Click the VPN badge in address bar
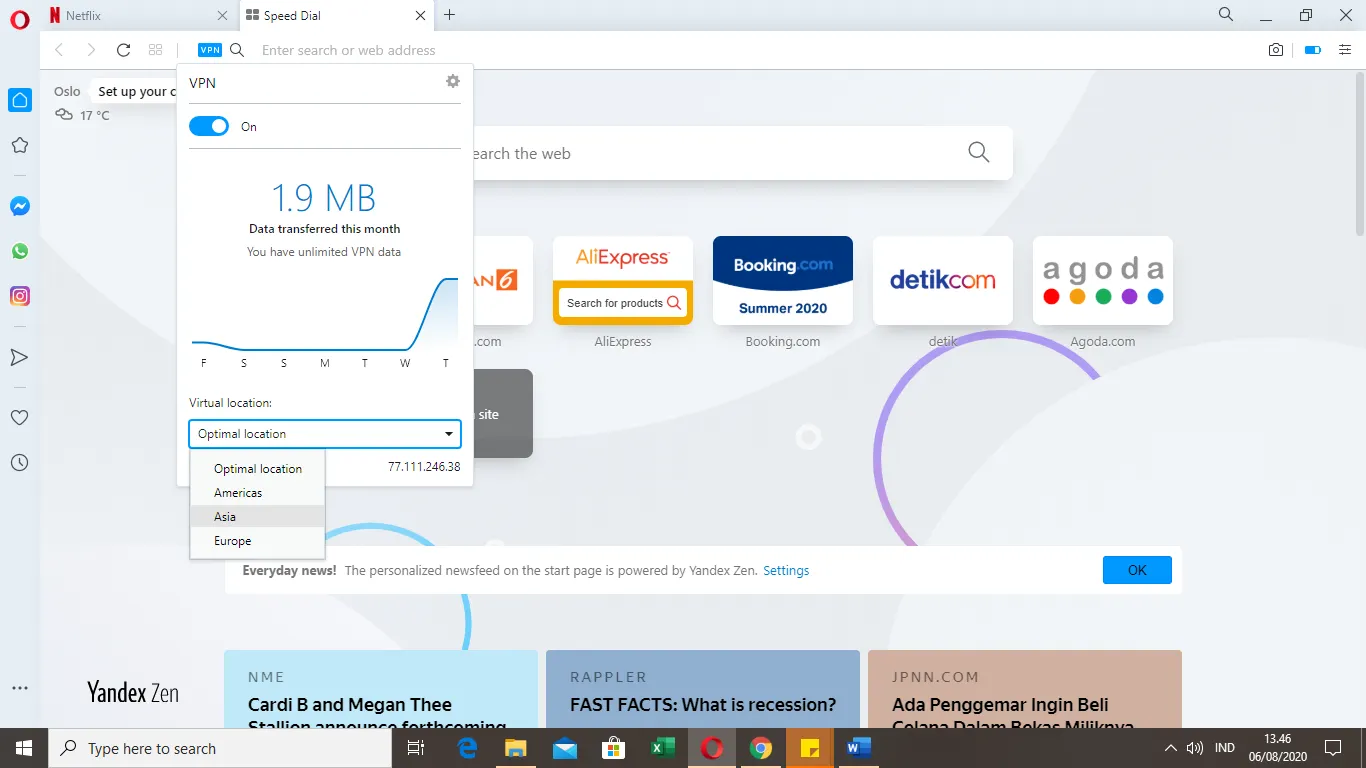Viewport: 1366px width, 768px height. pos(210,50)
